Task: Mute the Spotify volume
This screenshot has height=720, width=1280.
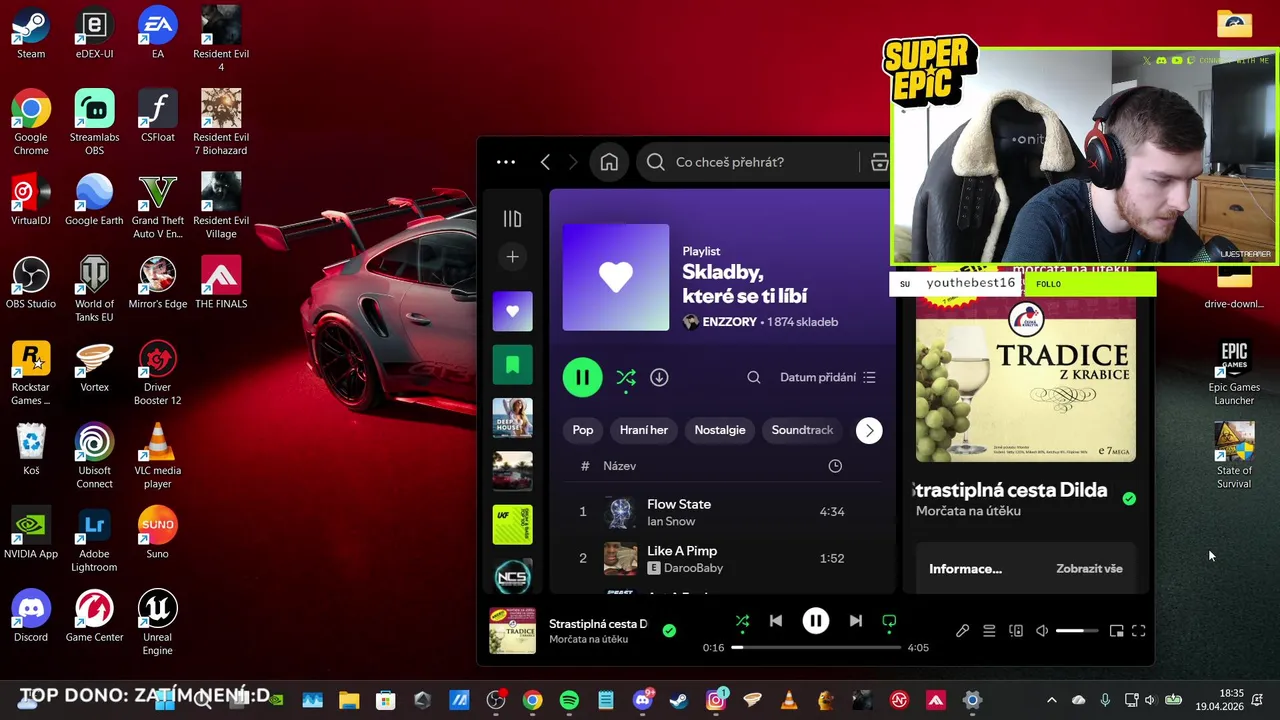Action: (1042, 631)
